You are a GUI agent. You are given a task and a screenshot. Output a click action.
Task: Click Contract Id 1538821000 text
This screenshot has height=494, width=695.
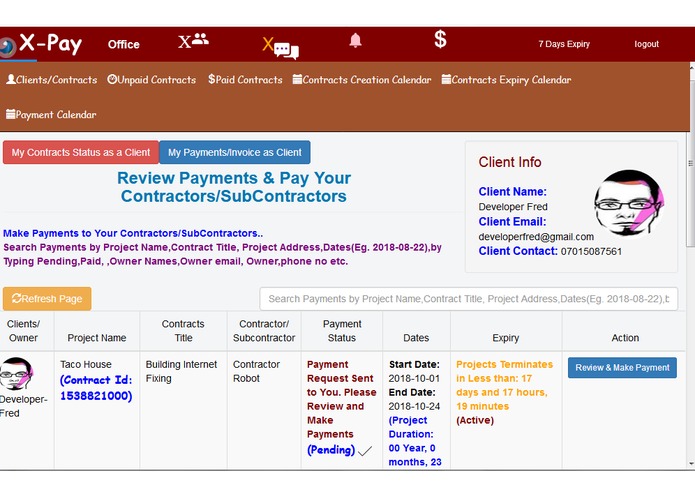point(96,388)
